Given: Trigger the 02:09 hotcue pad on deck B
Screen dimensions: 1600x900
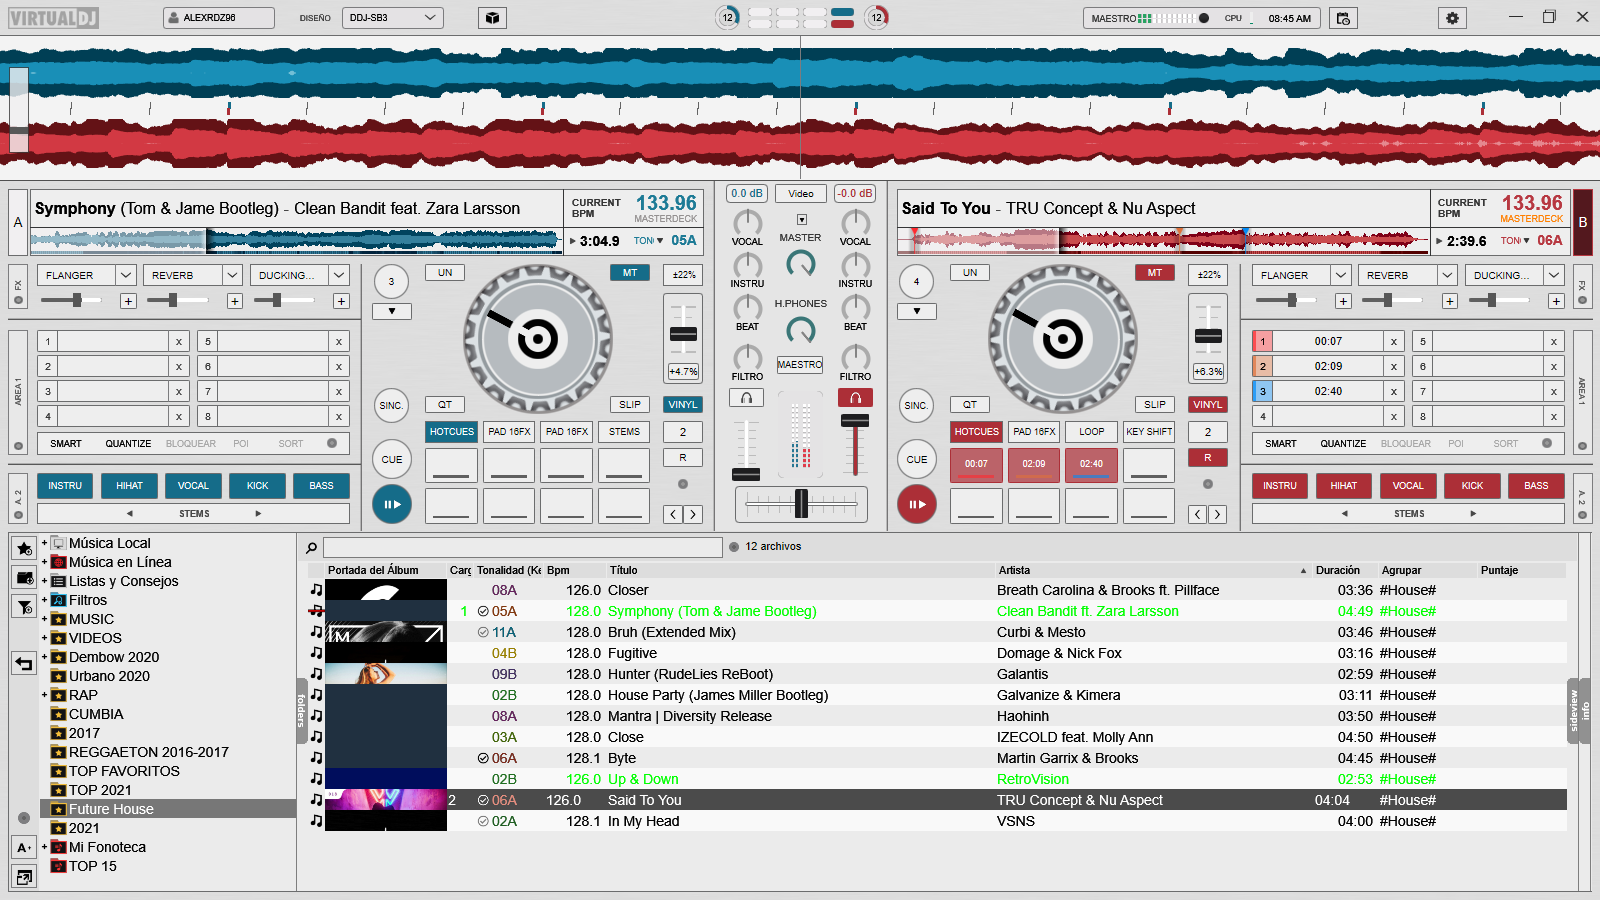Looking at the screenshot, I should tap(1034, 464).
